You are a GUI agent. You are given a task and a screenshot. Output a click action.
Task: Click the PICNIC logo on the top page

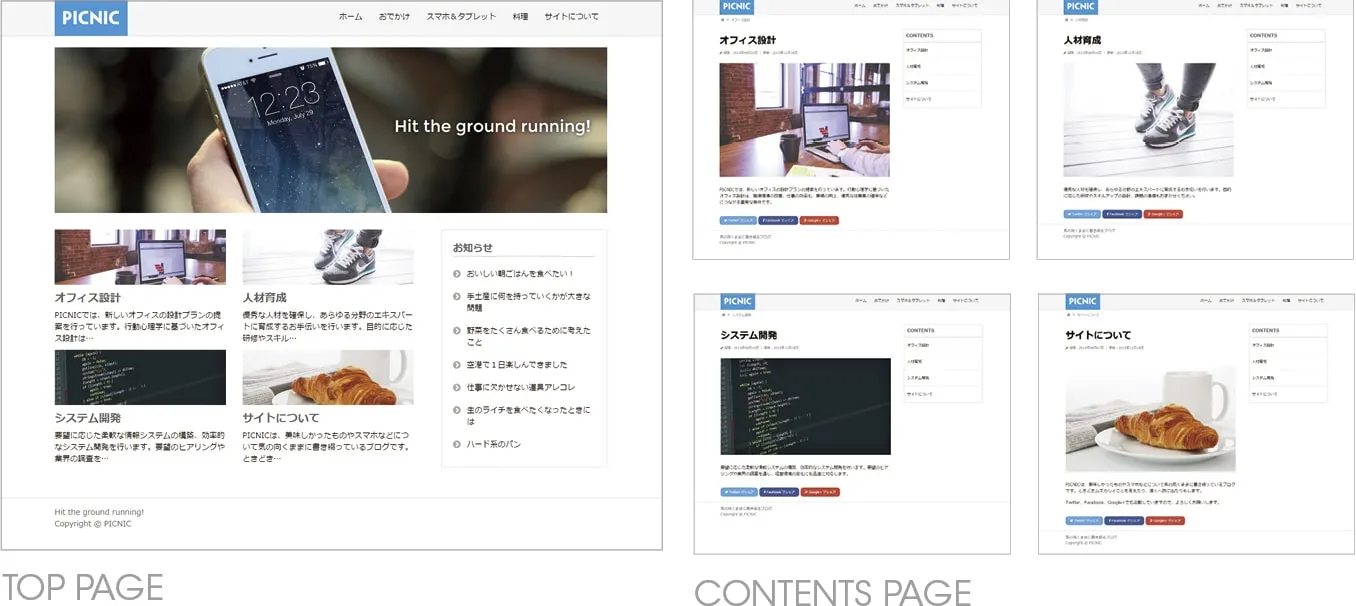click(91, 18)
